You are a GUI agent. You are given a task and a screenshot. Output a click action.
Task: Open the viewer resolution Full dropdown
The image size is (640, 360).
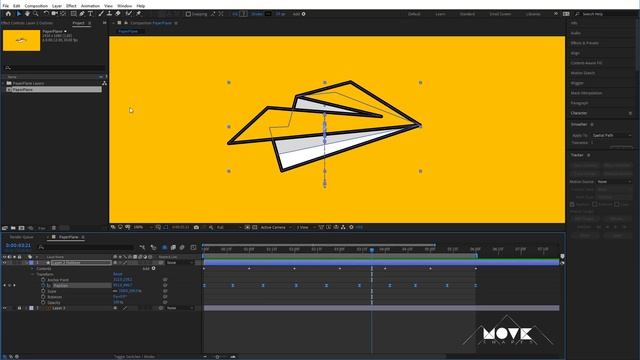click(x=229, y=227)
